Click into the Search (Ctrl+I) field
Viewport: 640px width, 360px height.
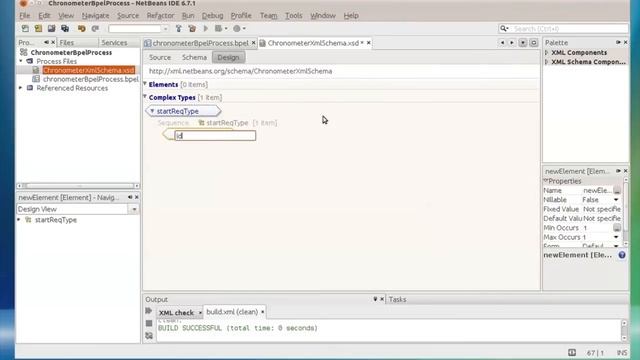tap(569, 29)
